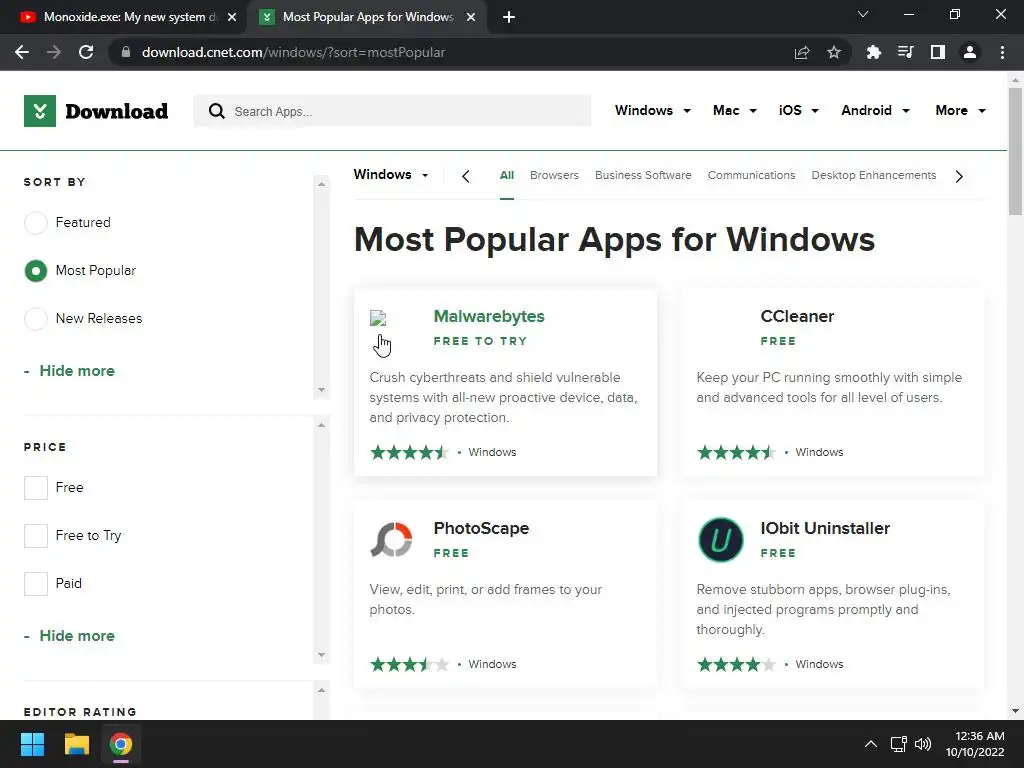Open the CCleaner app link

797,317
